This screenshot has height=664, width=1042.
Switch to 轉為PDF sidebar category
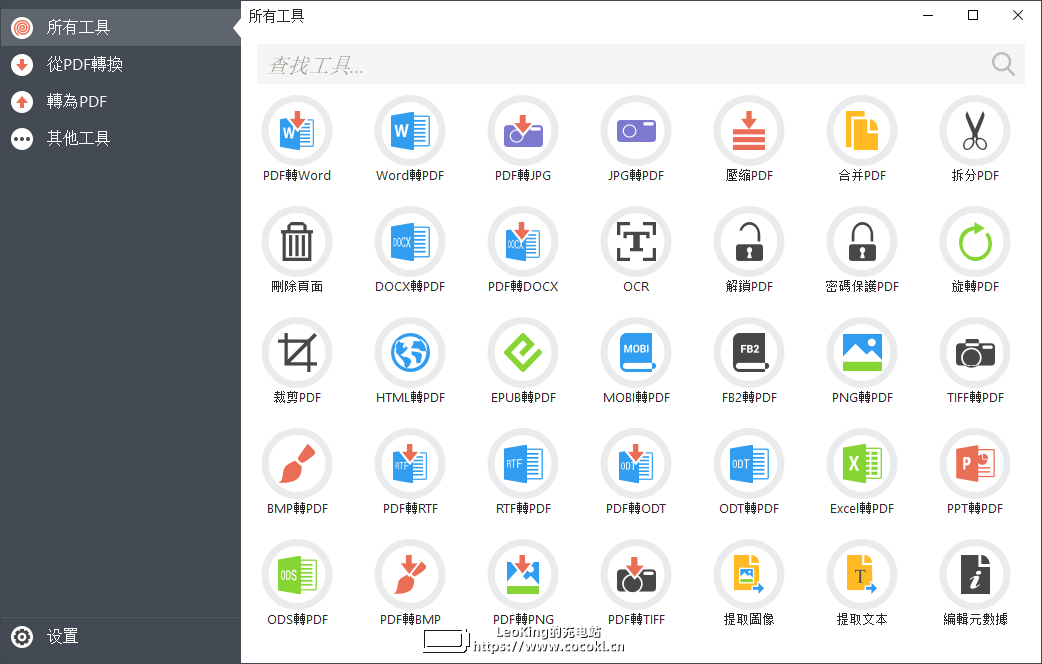[120, 102]
